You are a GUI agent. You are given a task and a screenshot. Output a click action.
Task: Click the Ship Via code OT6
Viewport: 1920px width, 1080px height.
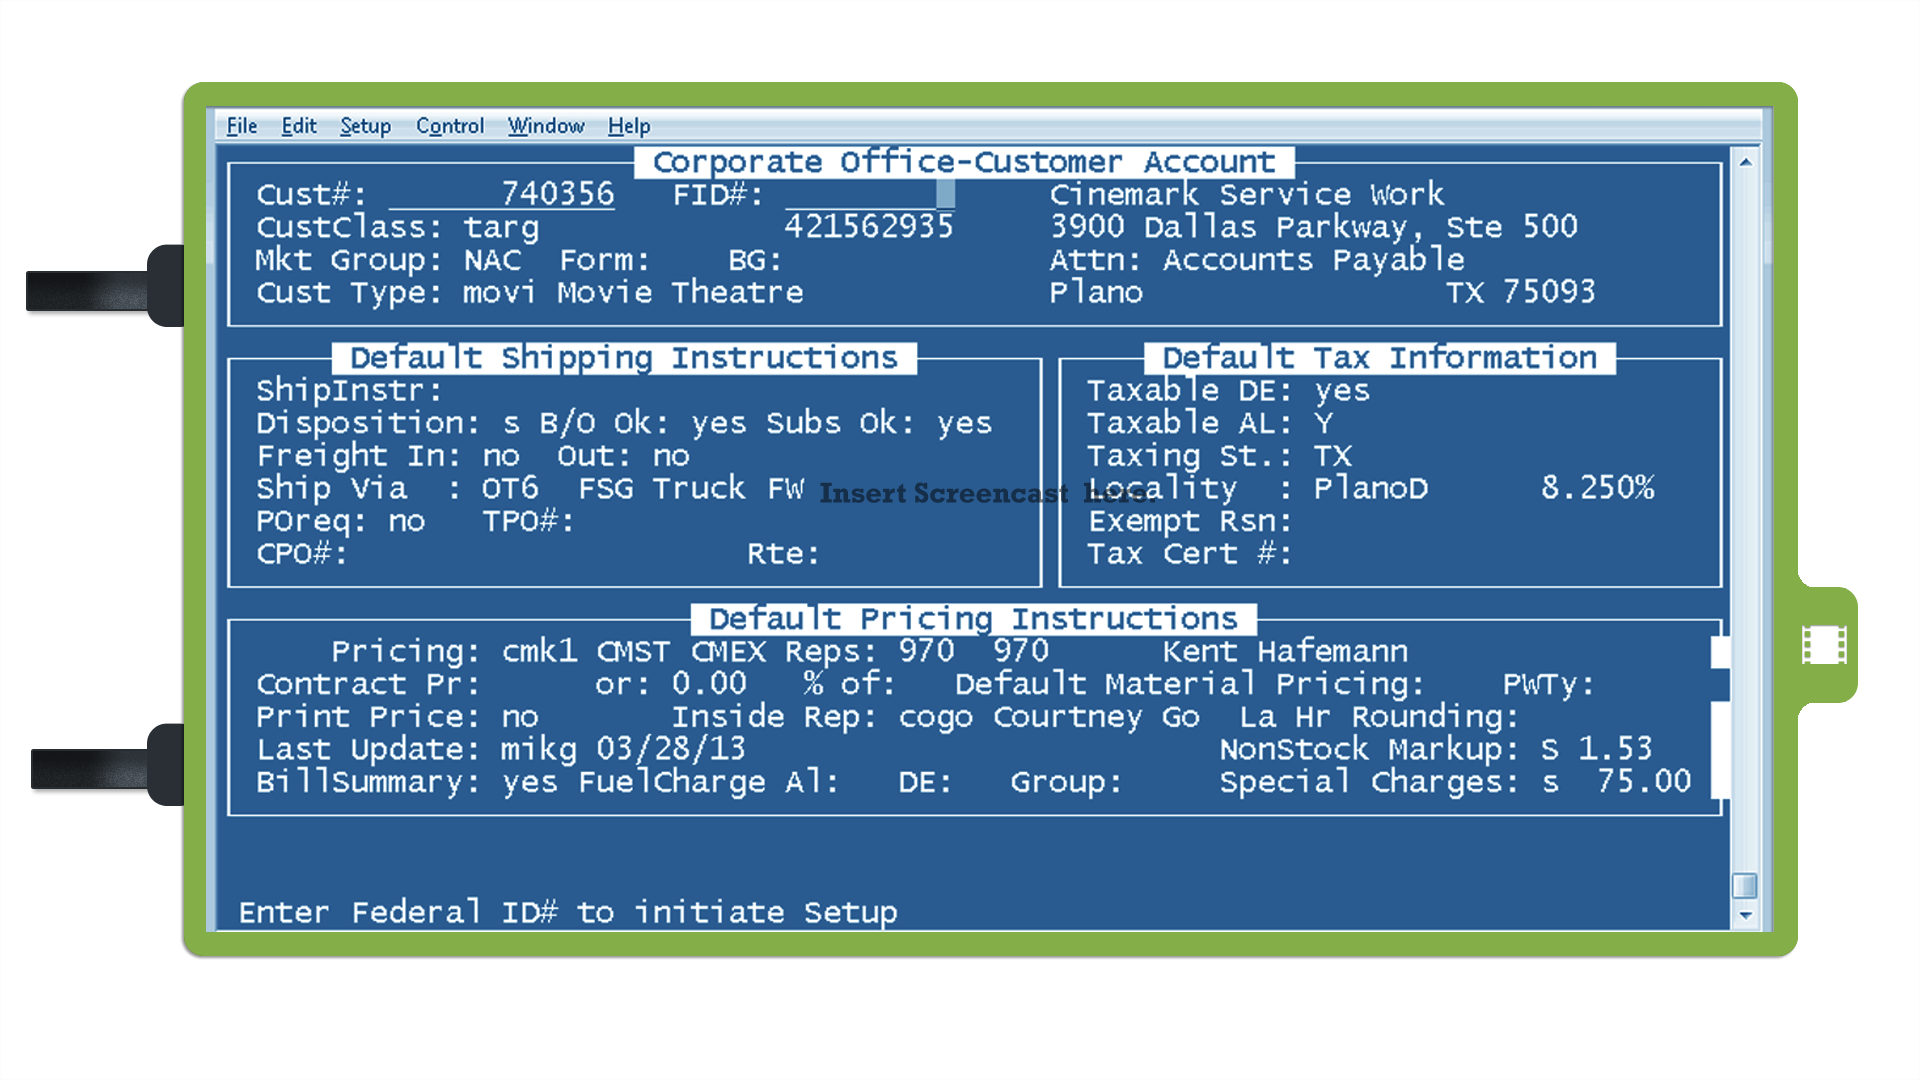point(510,488)
